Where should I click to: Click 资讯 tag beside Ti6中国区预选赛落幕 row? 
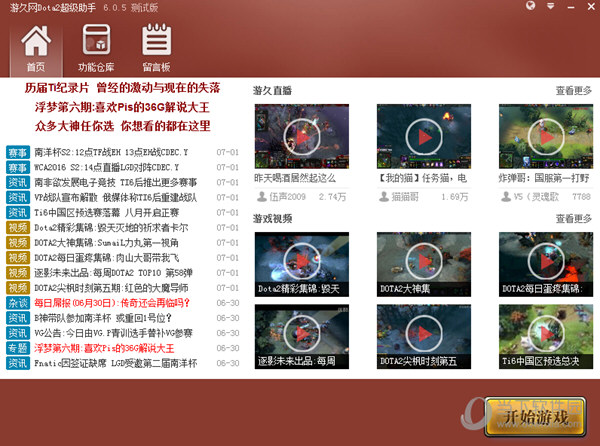click(18, 213)
